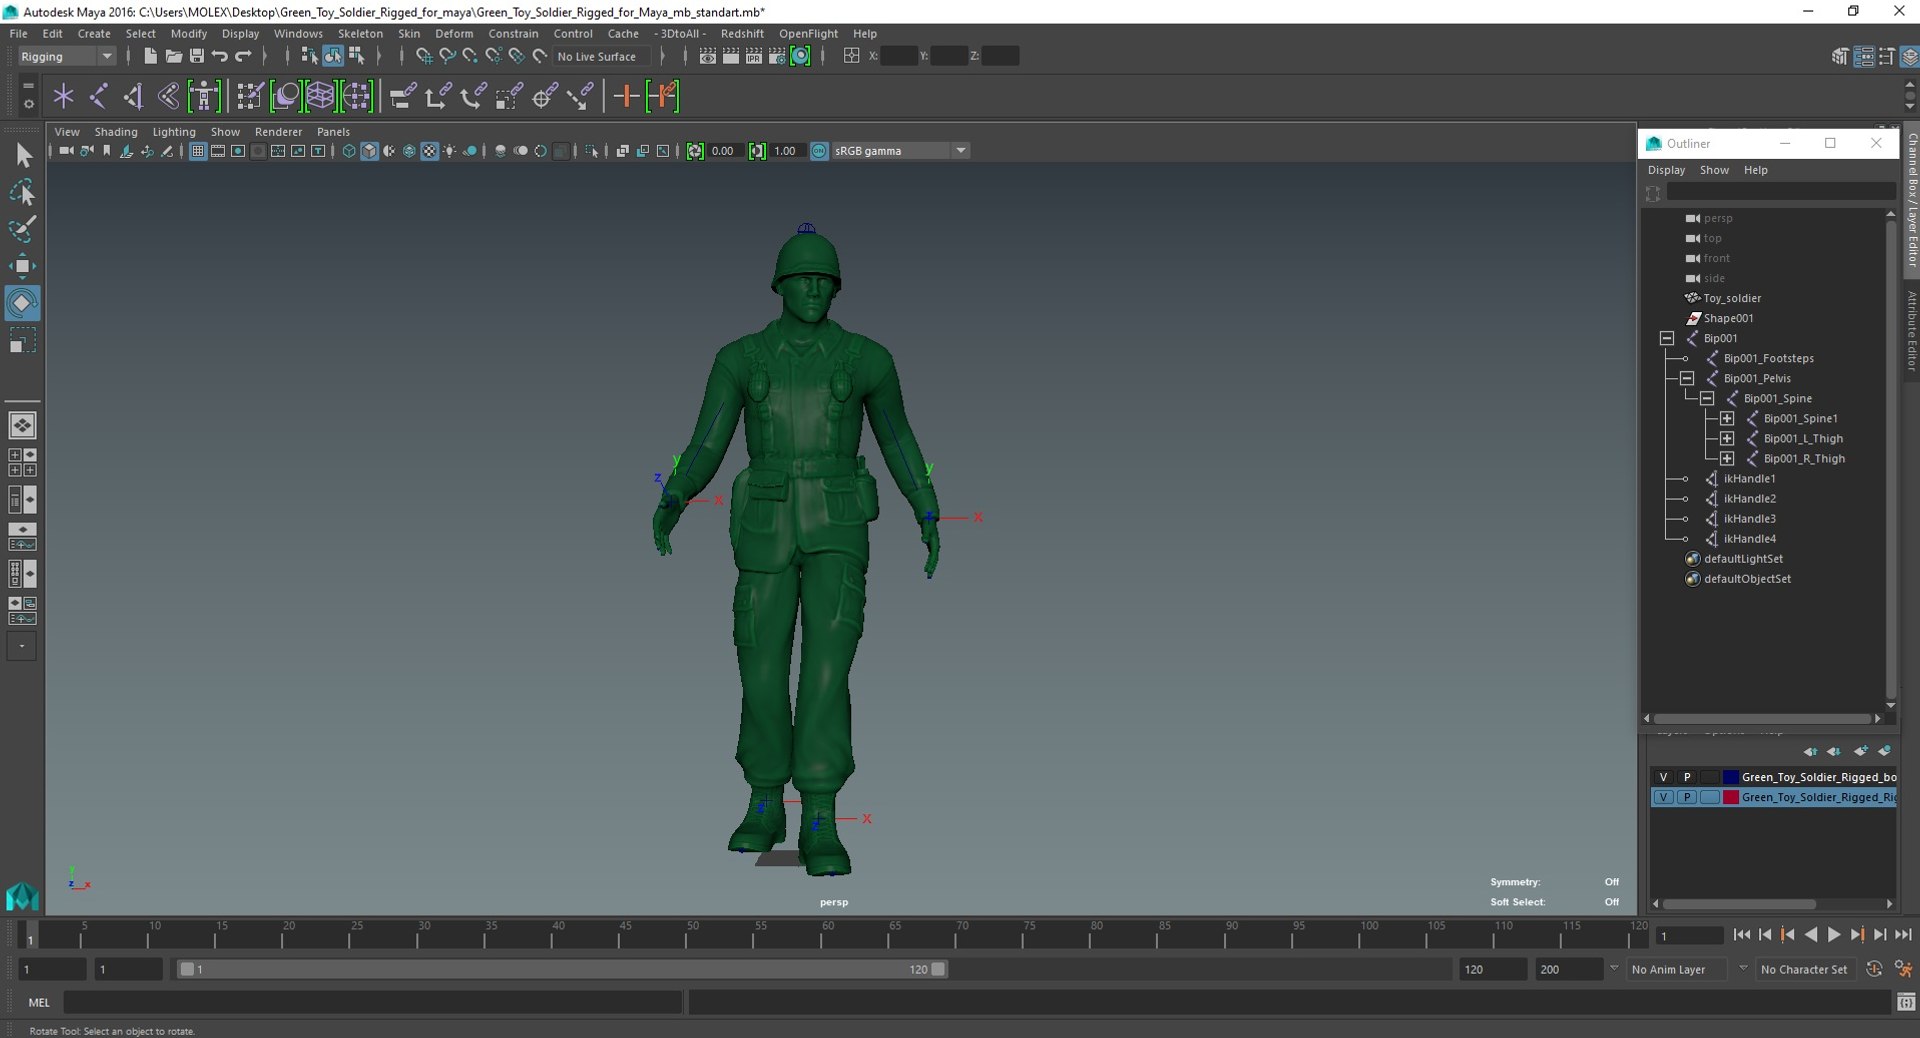Expand Bip001_L_Thigh in the Outliner
The height and width of the screenshot is (1038, 1920).
point(1727,438)
